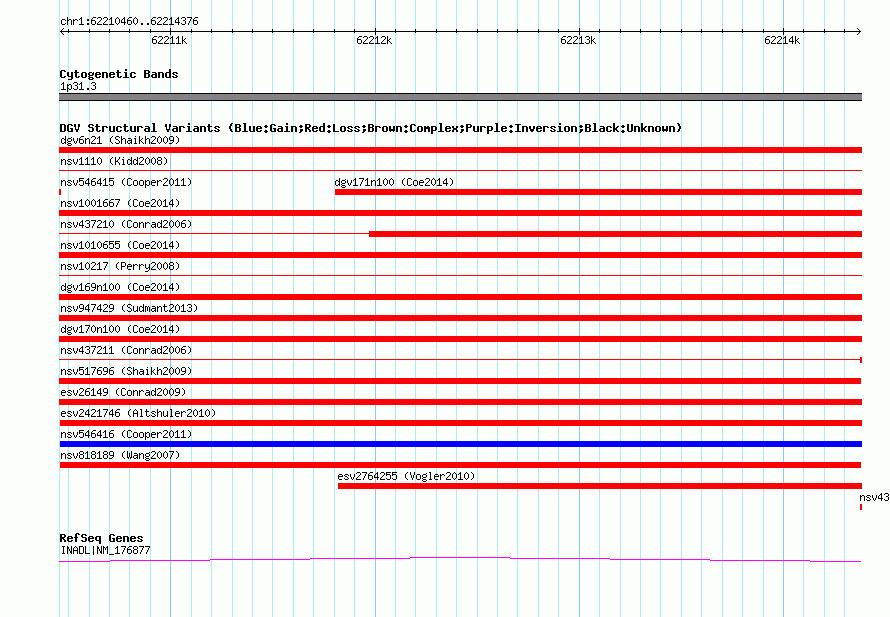Click the red bar under dgv171n100
The height and width of the screenshot is (617, 890).
click(x=598, y=192)
